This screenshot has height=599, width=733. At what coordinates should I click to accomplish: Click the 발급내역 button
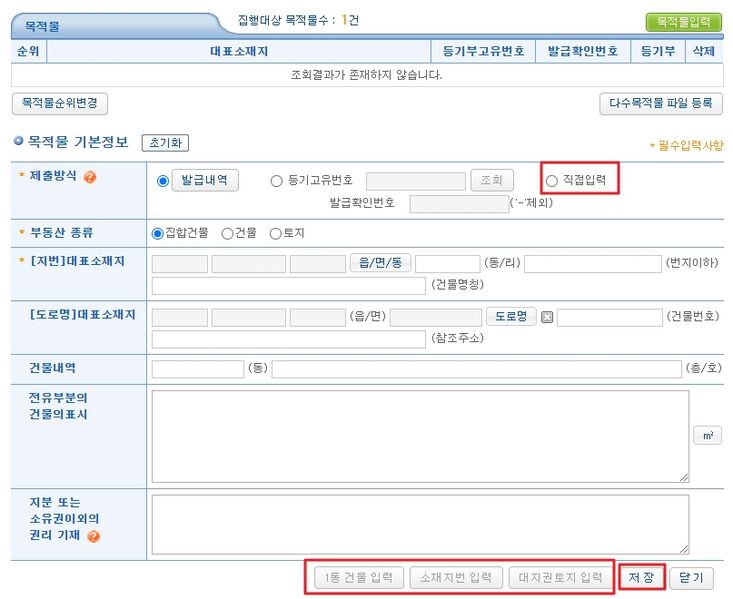click(x=205, y=180)
